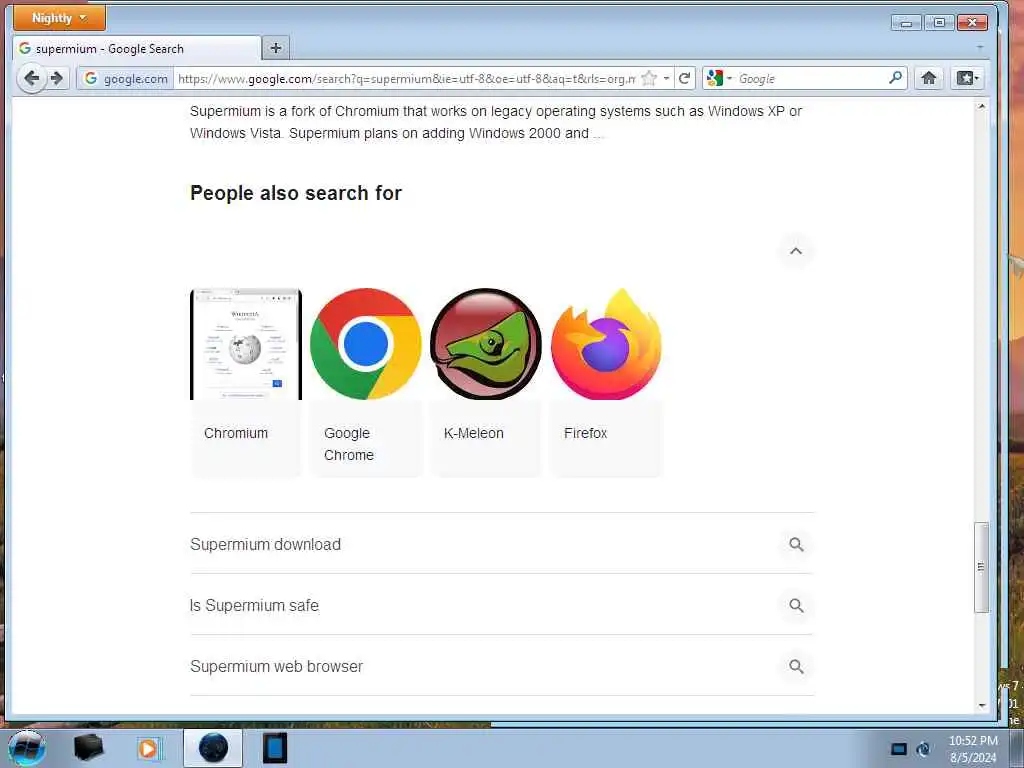
Task: Open the K-Meleon logo card
Action: point(486,344)
